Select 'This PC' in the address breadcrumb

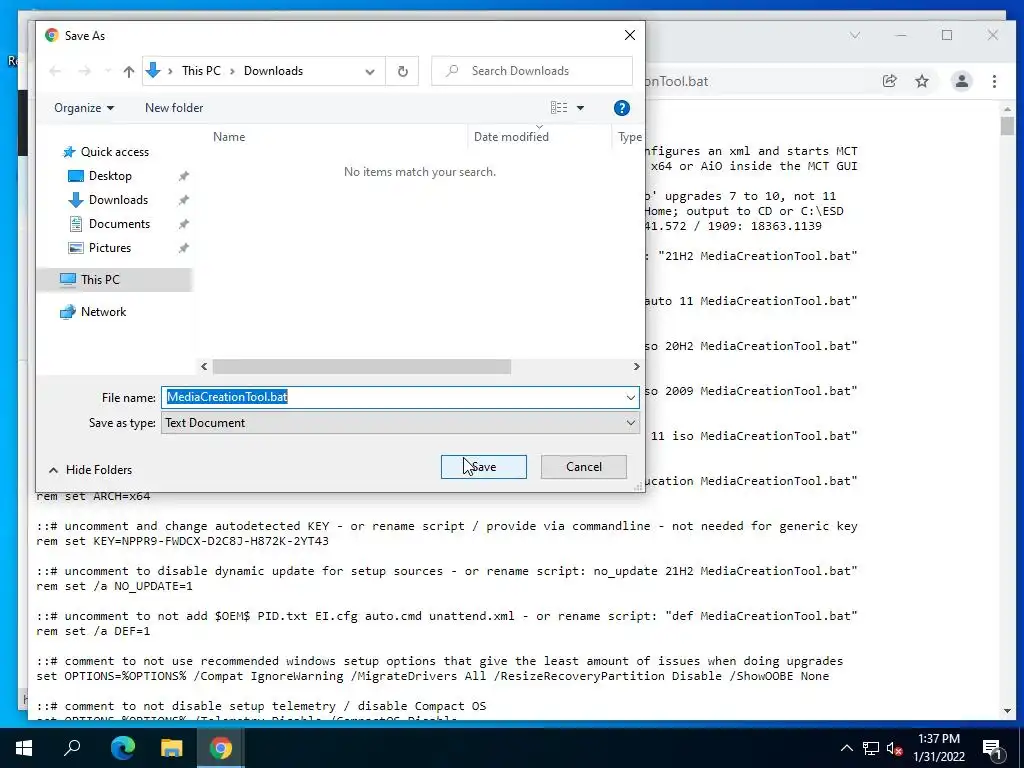(x=201, y=71)
